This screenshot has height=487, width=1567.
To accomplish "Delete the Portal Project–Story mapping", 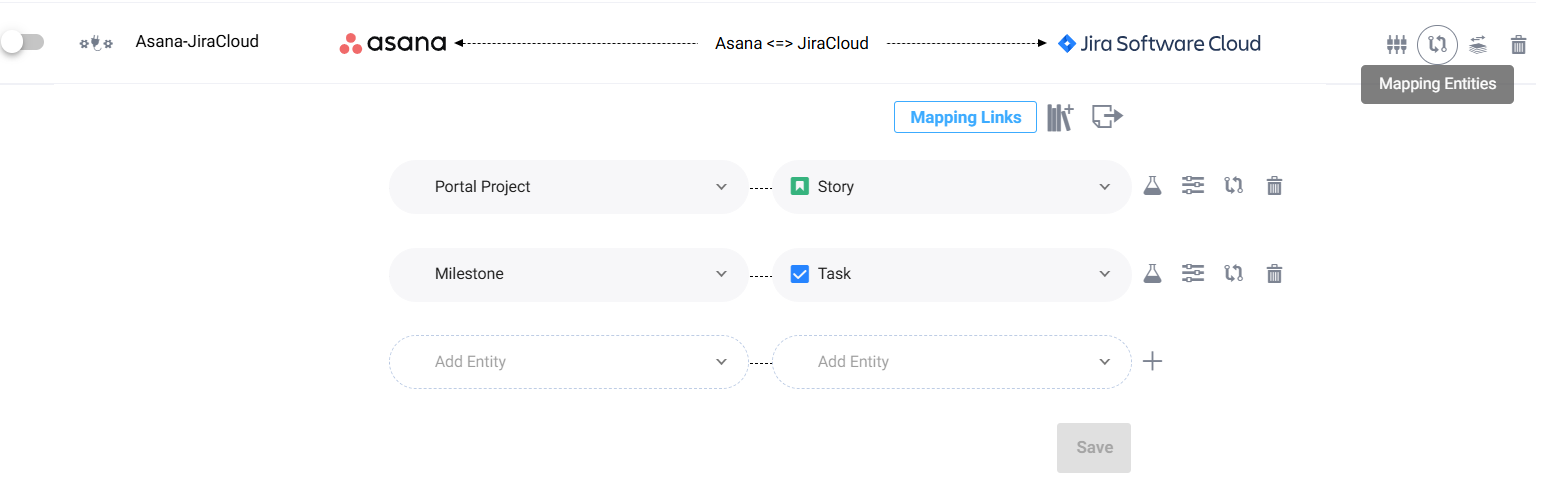I will pos(1274,186).
